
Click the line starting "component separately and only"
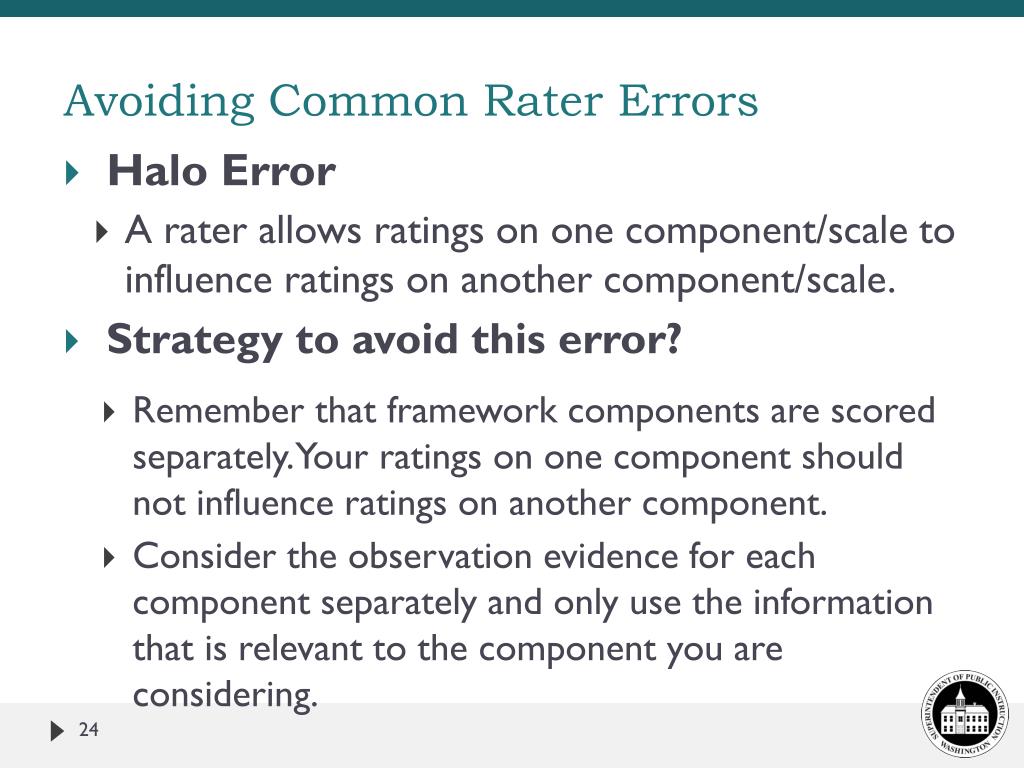tap(532, 603)
